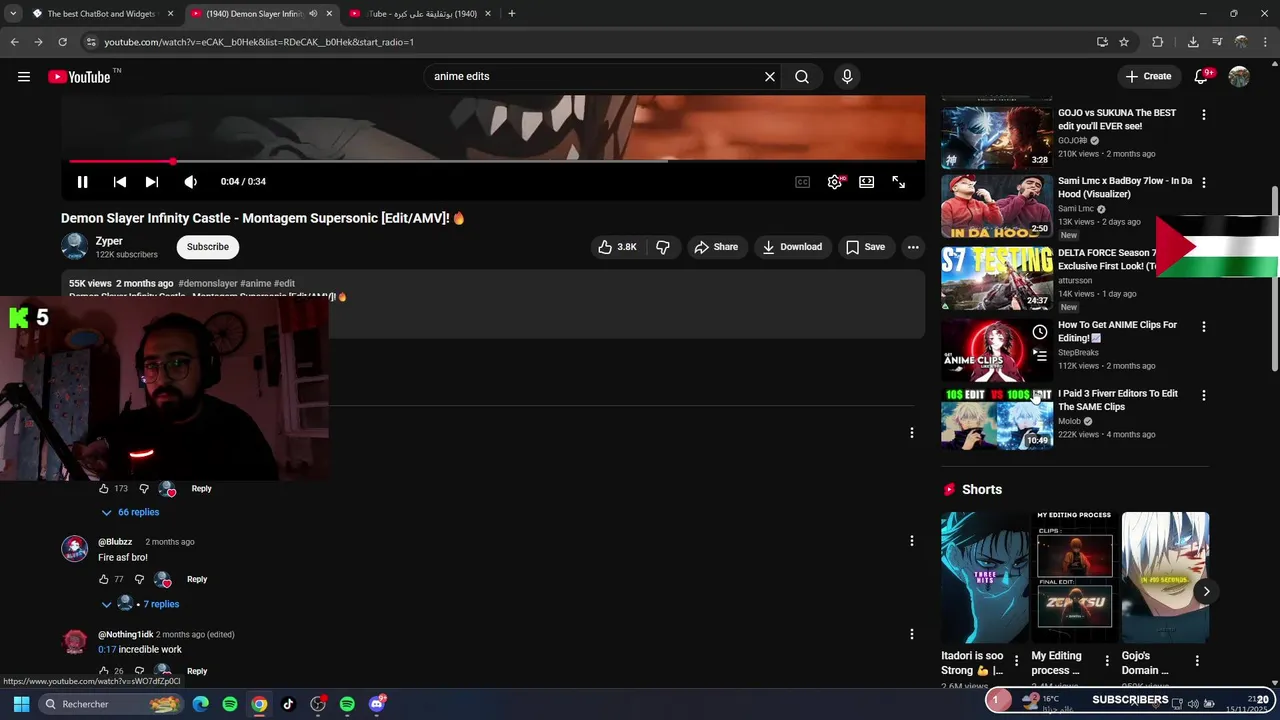Open options for I Paid 3 Fiverr Editors

(1203, 396)
